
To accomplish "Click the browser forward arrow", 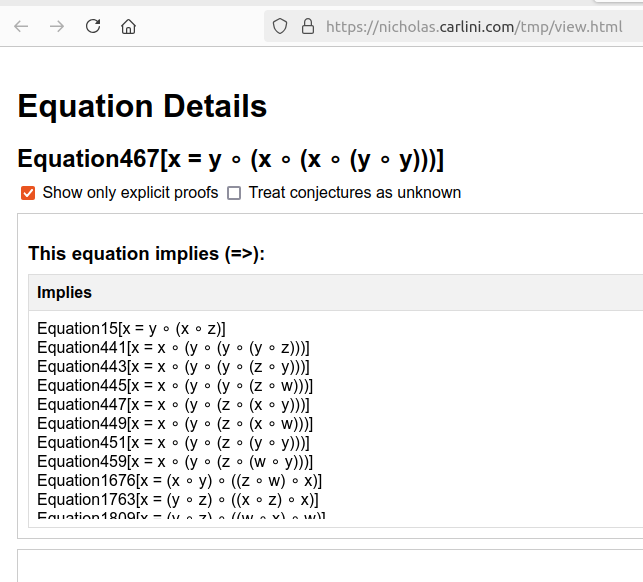I will tap(57, 27).
